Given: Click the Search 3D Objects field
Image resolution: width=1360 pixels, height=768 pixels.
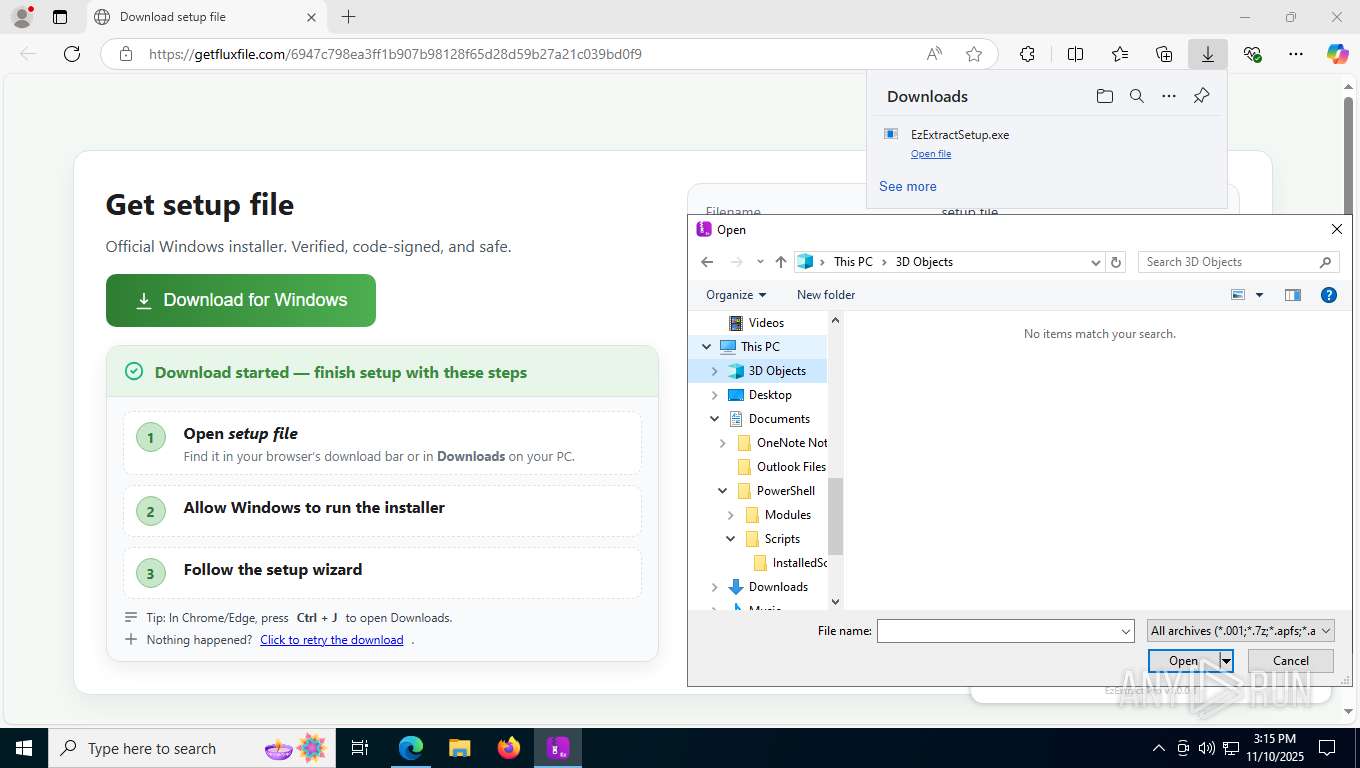Looking at the screenshot, I should (x=1238, y=262).
